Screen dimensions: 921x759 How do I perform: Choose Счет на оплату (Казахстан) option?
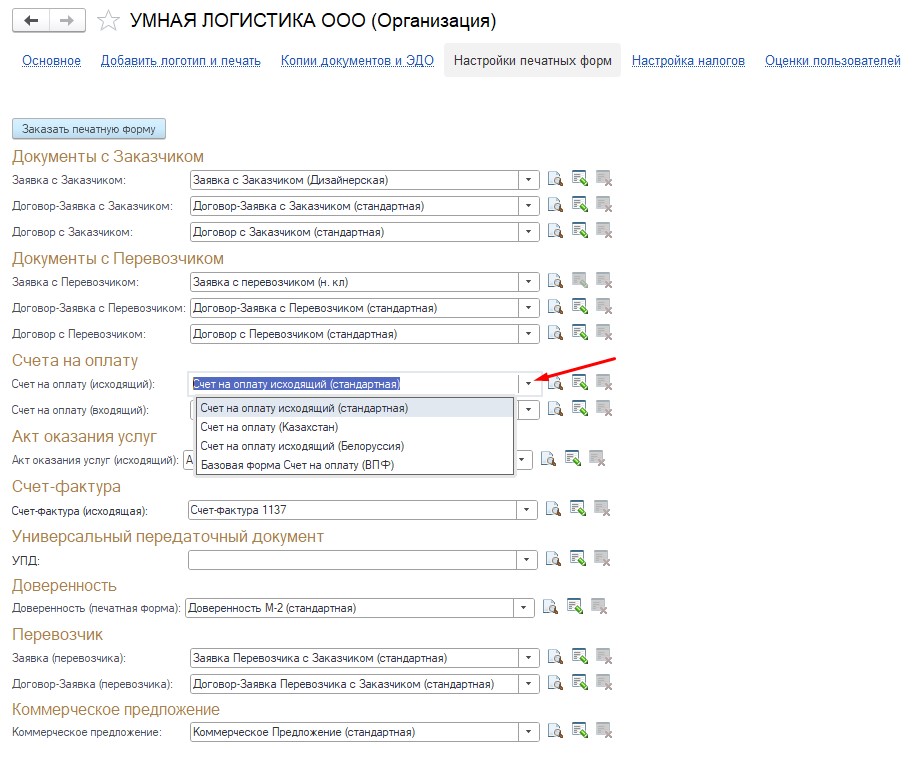tap(355, 427)
